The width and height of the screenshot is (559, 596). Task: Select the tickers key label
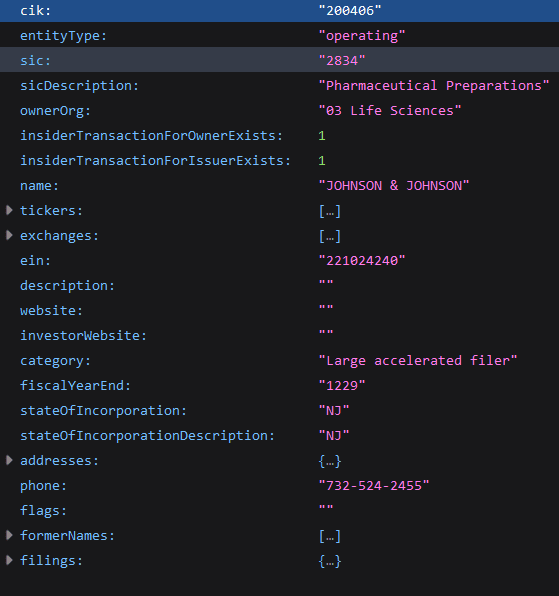point(51,210)
